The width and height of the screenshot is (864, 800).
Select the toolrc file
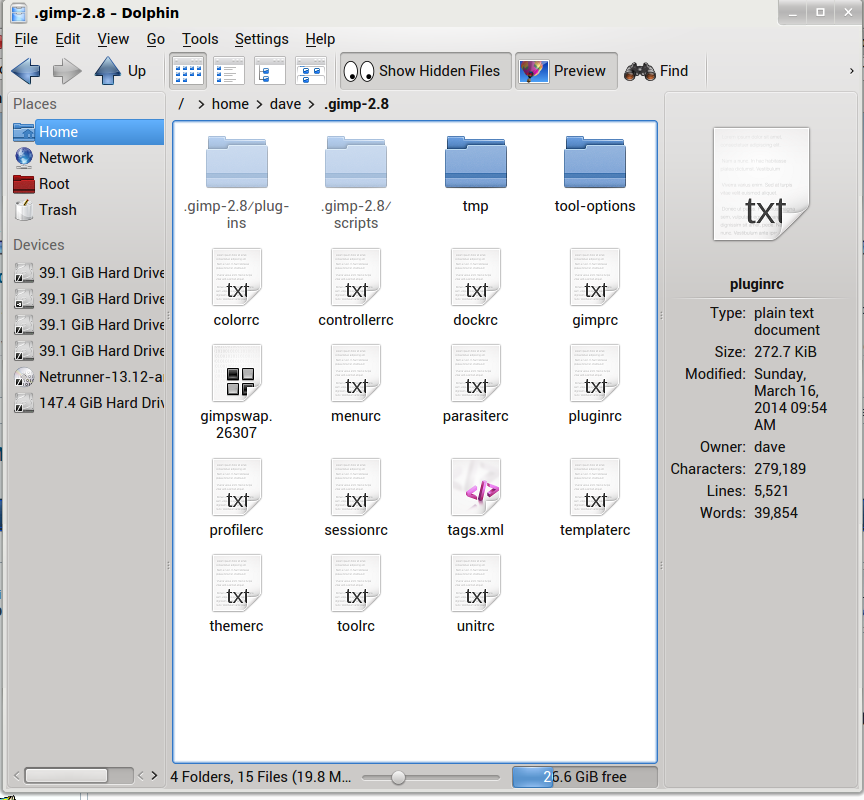click(x=356, y=594)
